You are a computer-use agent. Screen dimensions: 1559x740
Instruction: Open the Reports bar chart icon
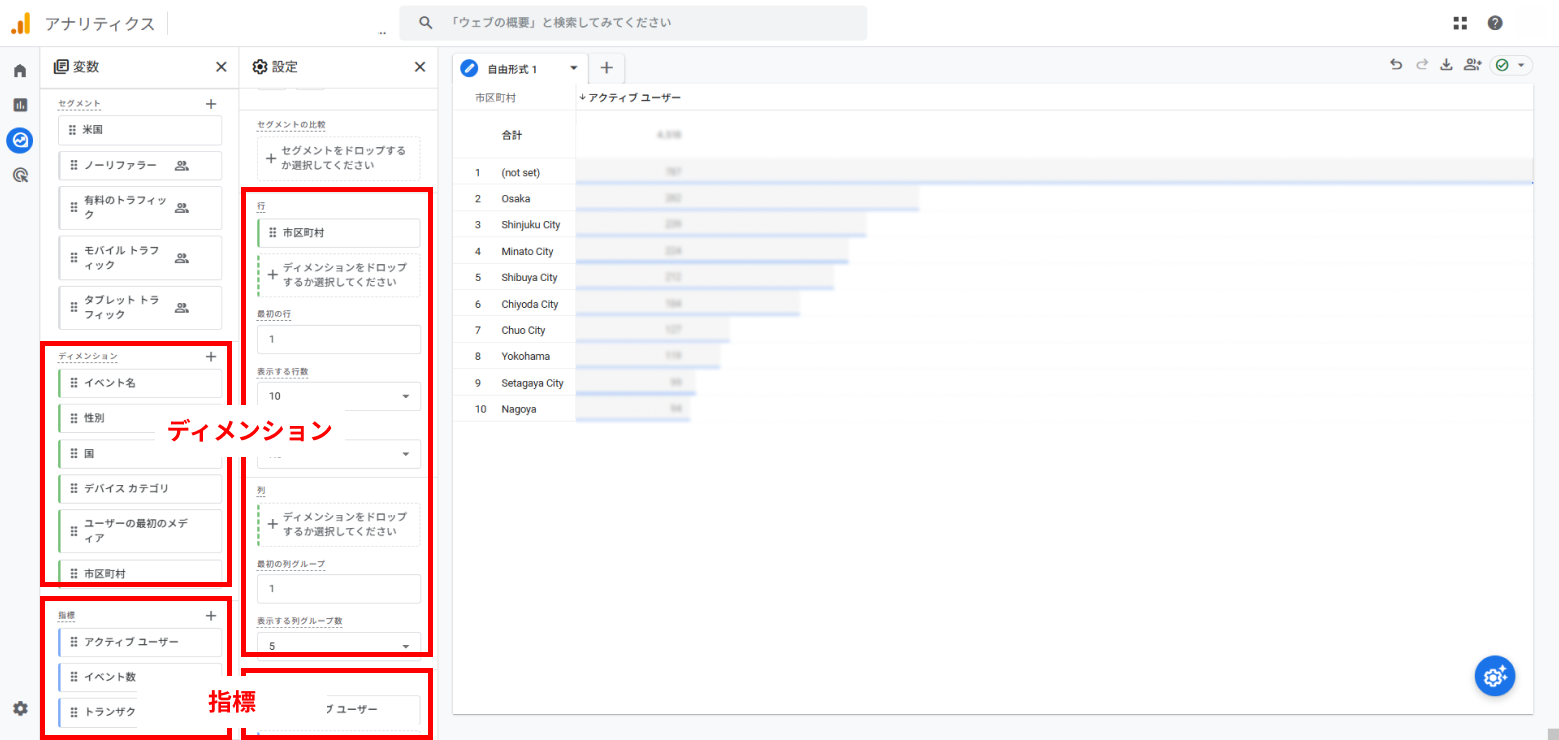20,105
